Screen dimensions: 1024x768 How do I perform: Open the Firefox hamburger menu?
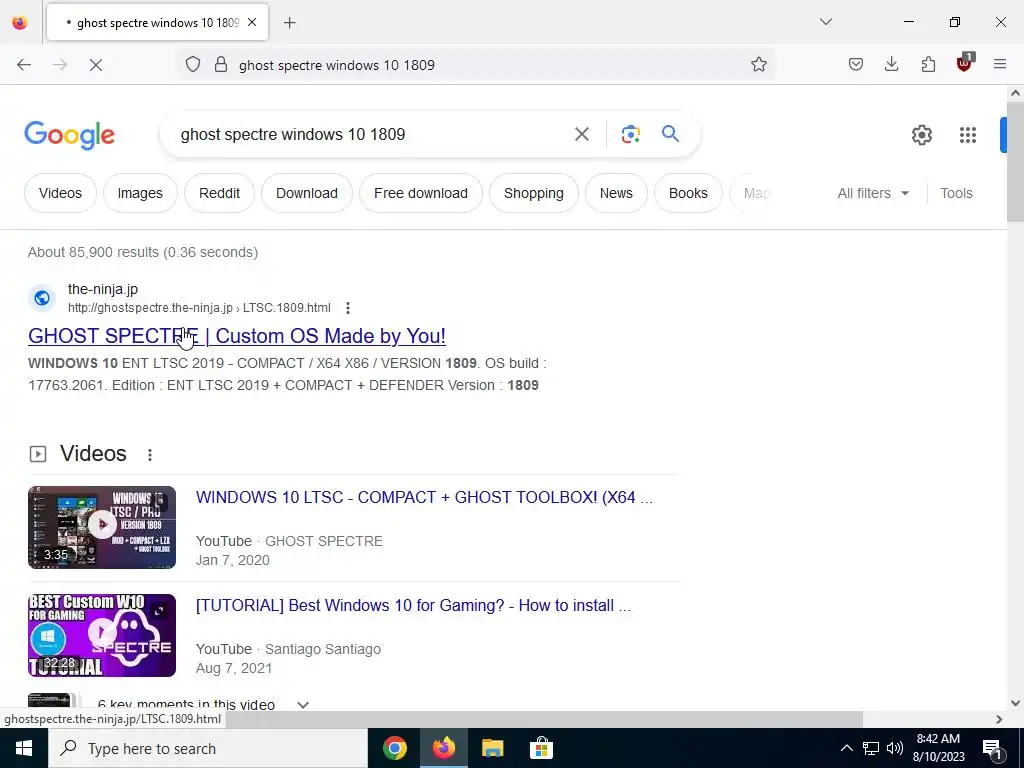pos(1000,65)
